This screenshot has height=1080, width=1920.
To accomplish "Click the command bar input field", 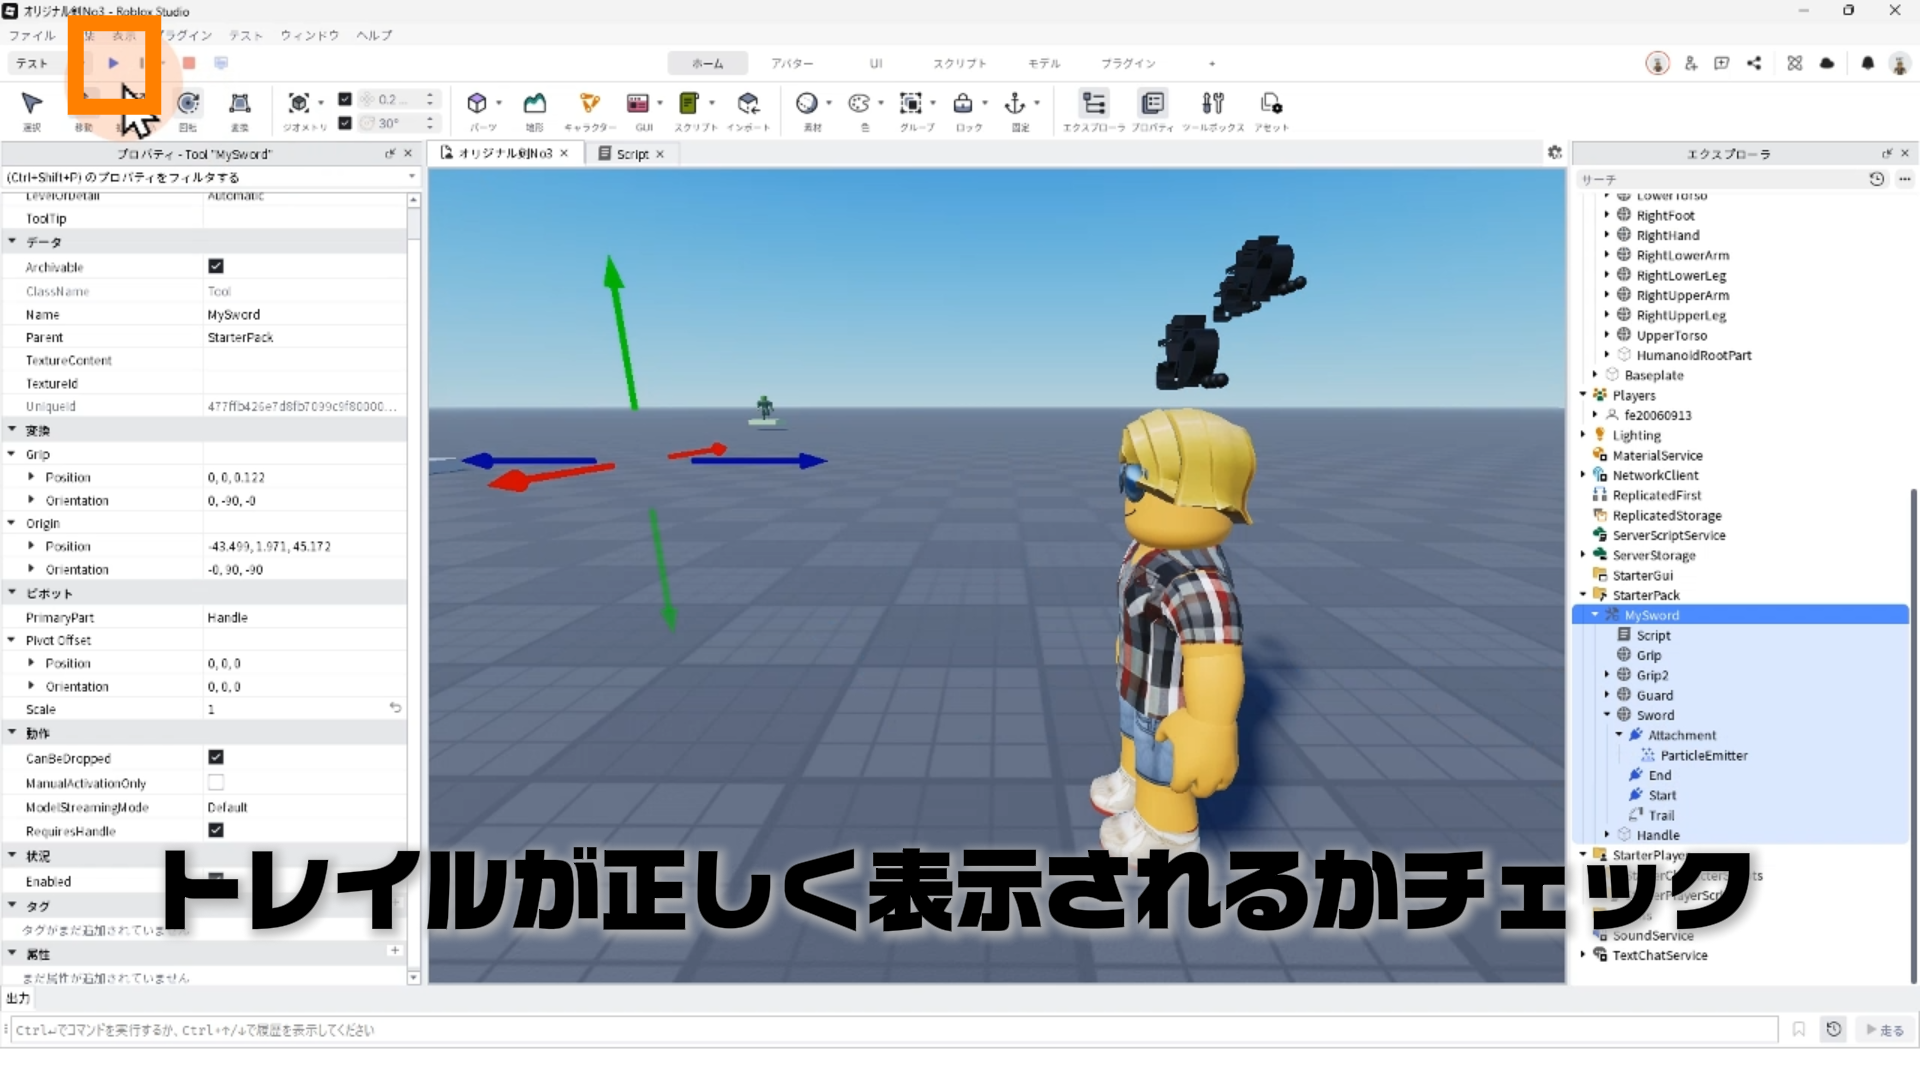I will click(890, 1030).
